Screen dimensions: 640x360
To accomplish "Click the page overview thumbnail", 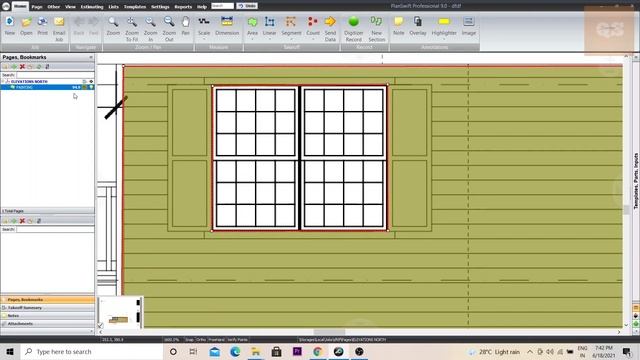I will [x=120, y=313].
